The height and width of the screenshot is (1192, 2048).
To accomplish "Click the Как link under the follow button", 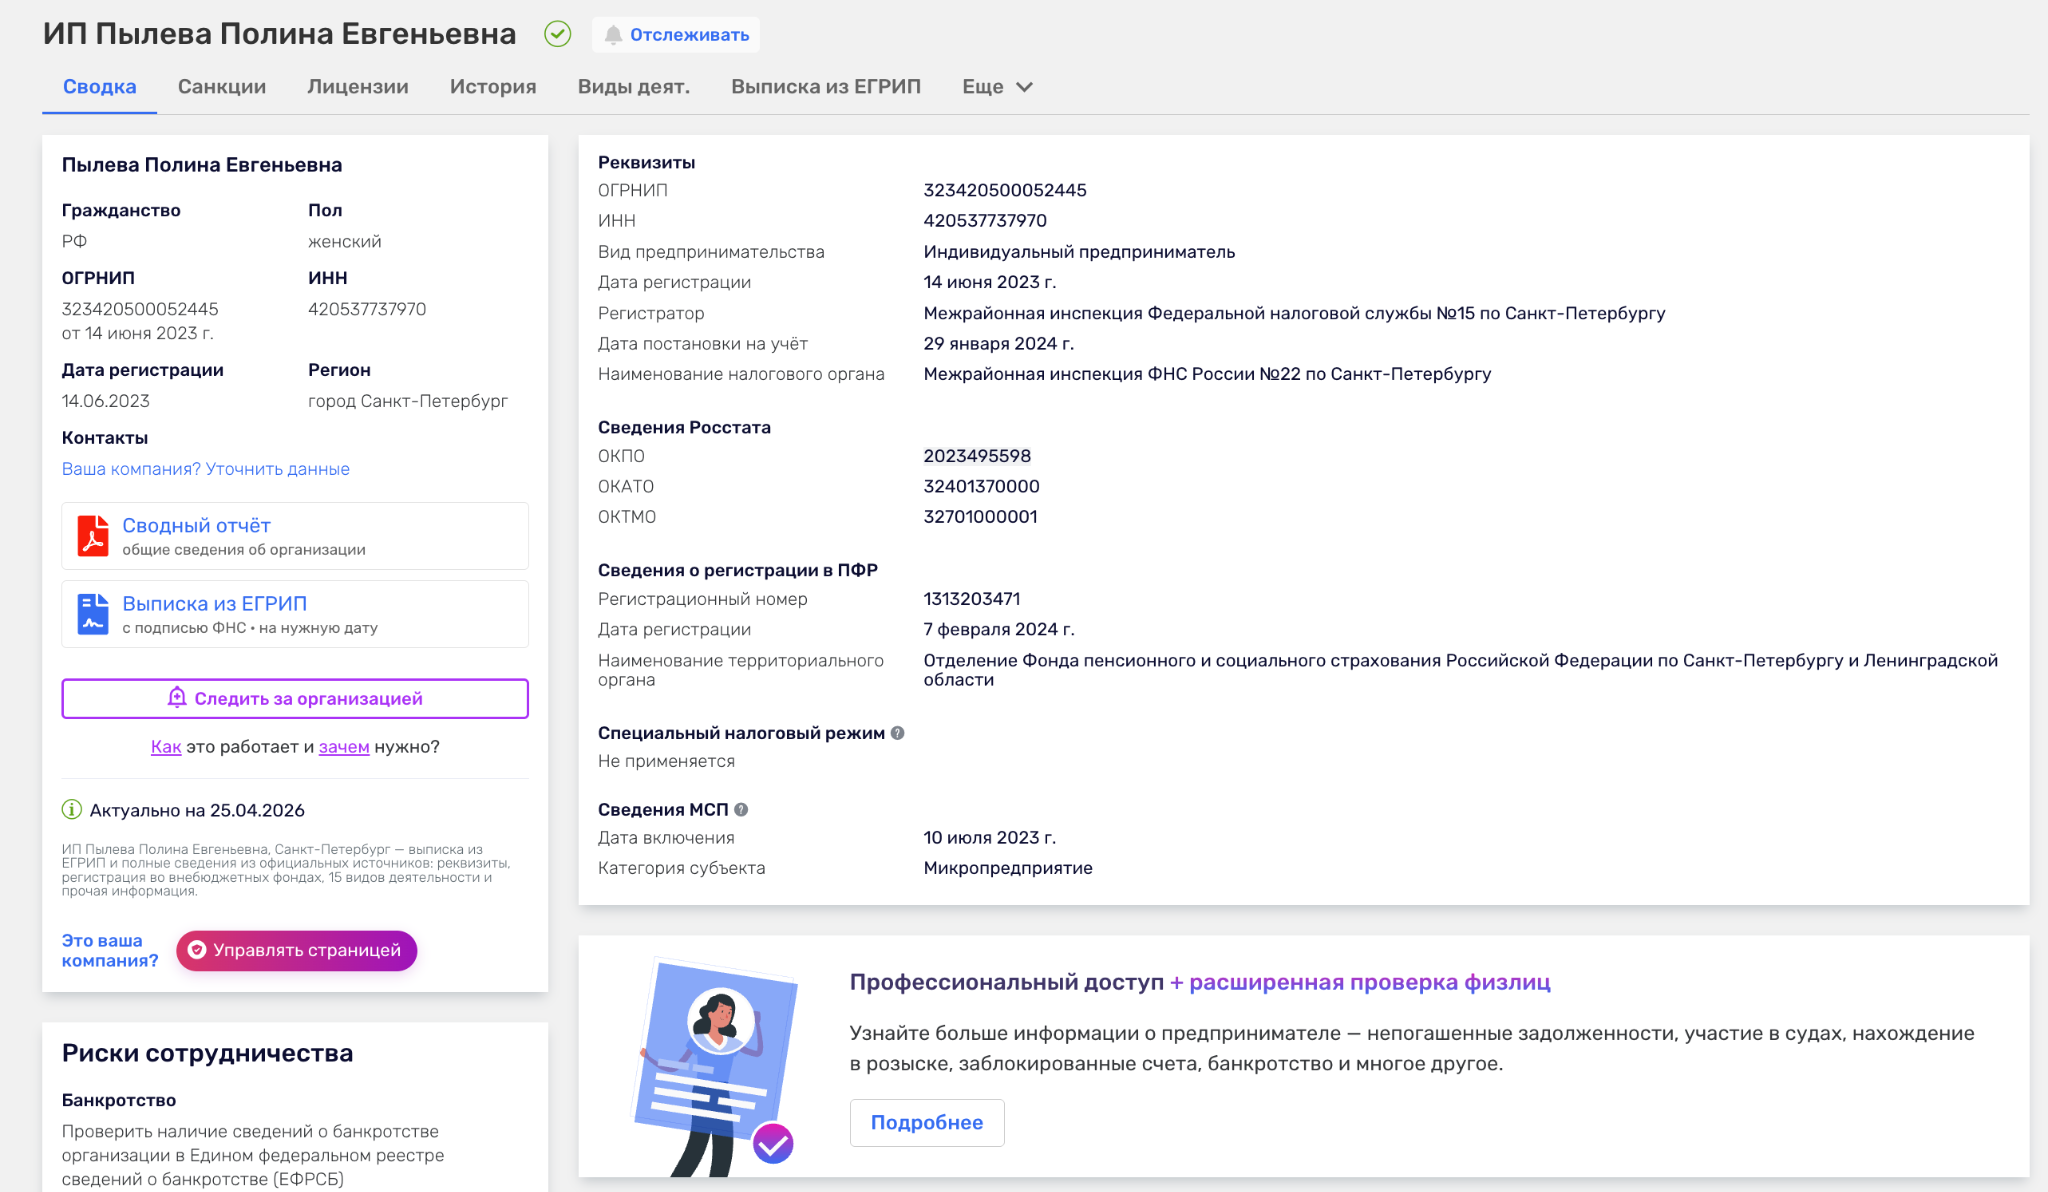I will coord(166,747).
